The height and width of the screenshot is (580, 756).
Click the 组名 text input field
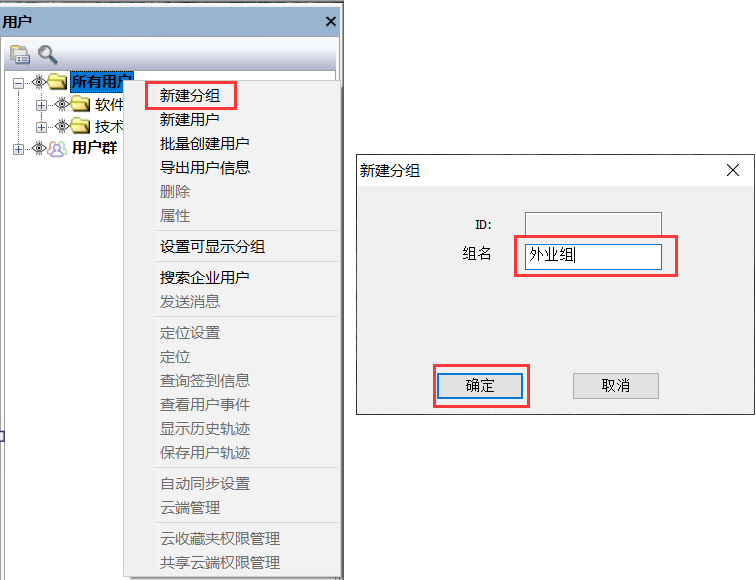593,256
